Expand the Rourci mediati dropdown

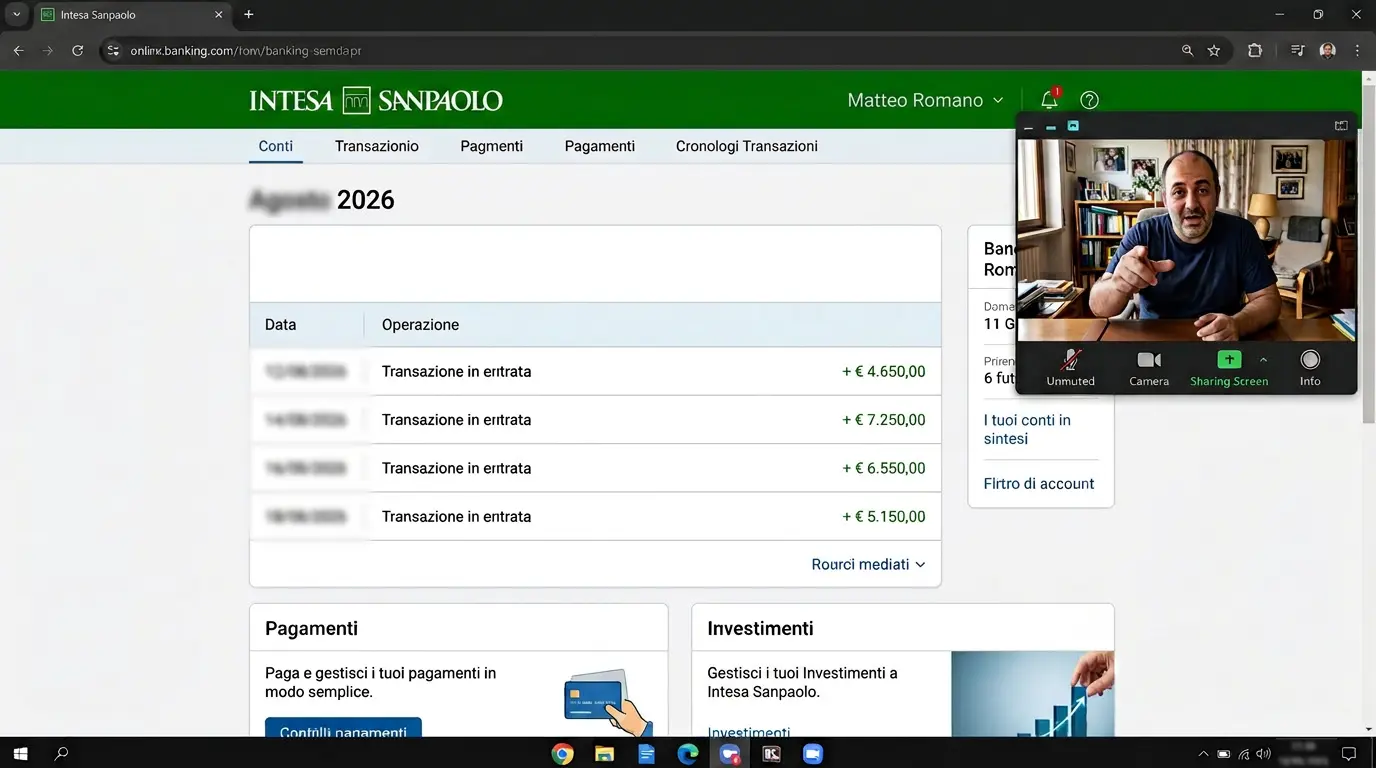click(868, 564)
